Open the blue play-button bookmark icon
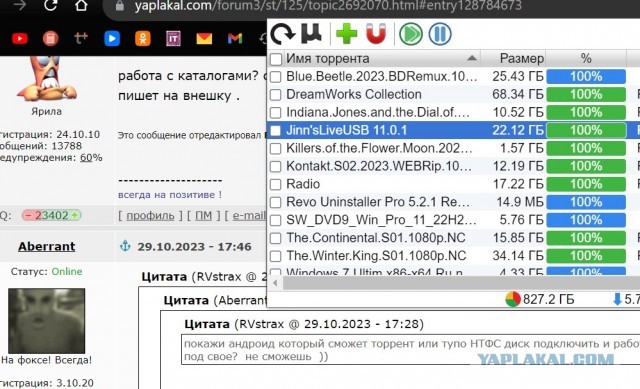The height and width of the screenshot is (389, 640). pyautogui.click(x=112, y=39)
